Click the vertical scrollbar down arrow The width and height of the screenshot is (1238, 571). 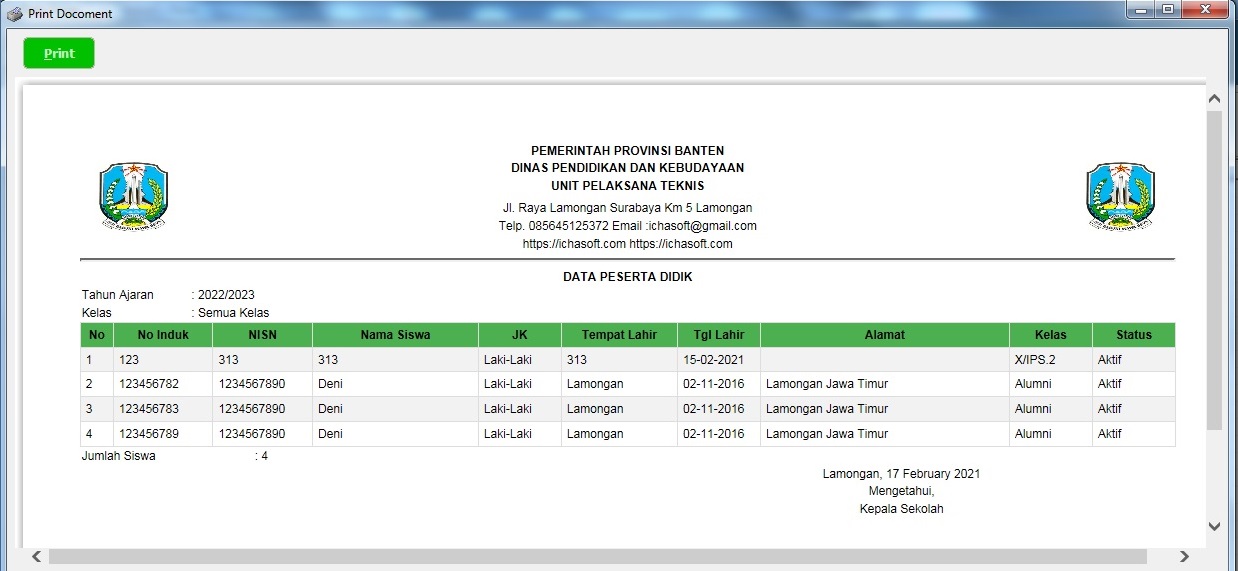point(1215,526)
